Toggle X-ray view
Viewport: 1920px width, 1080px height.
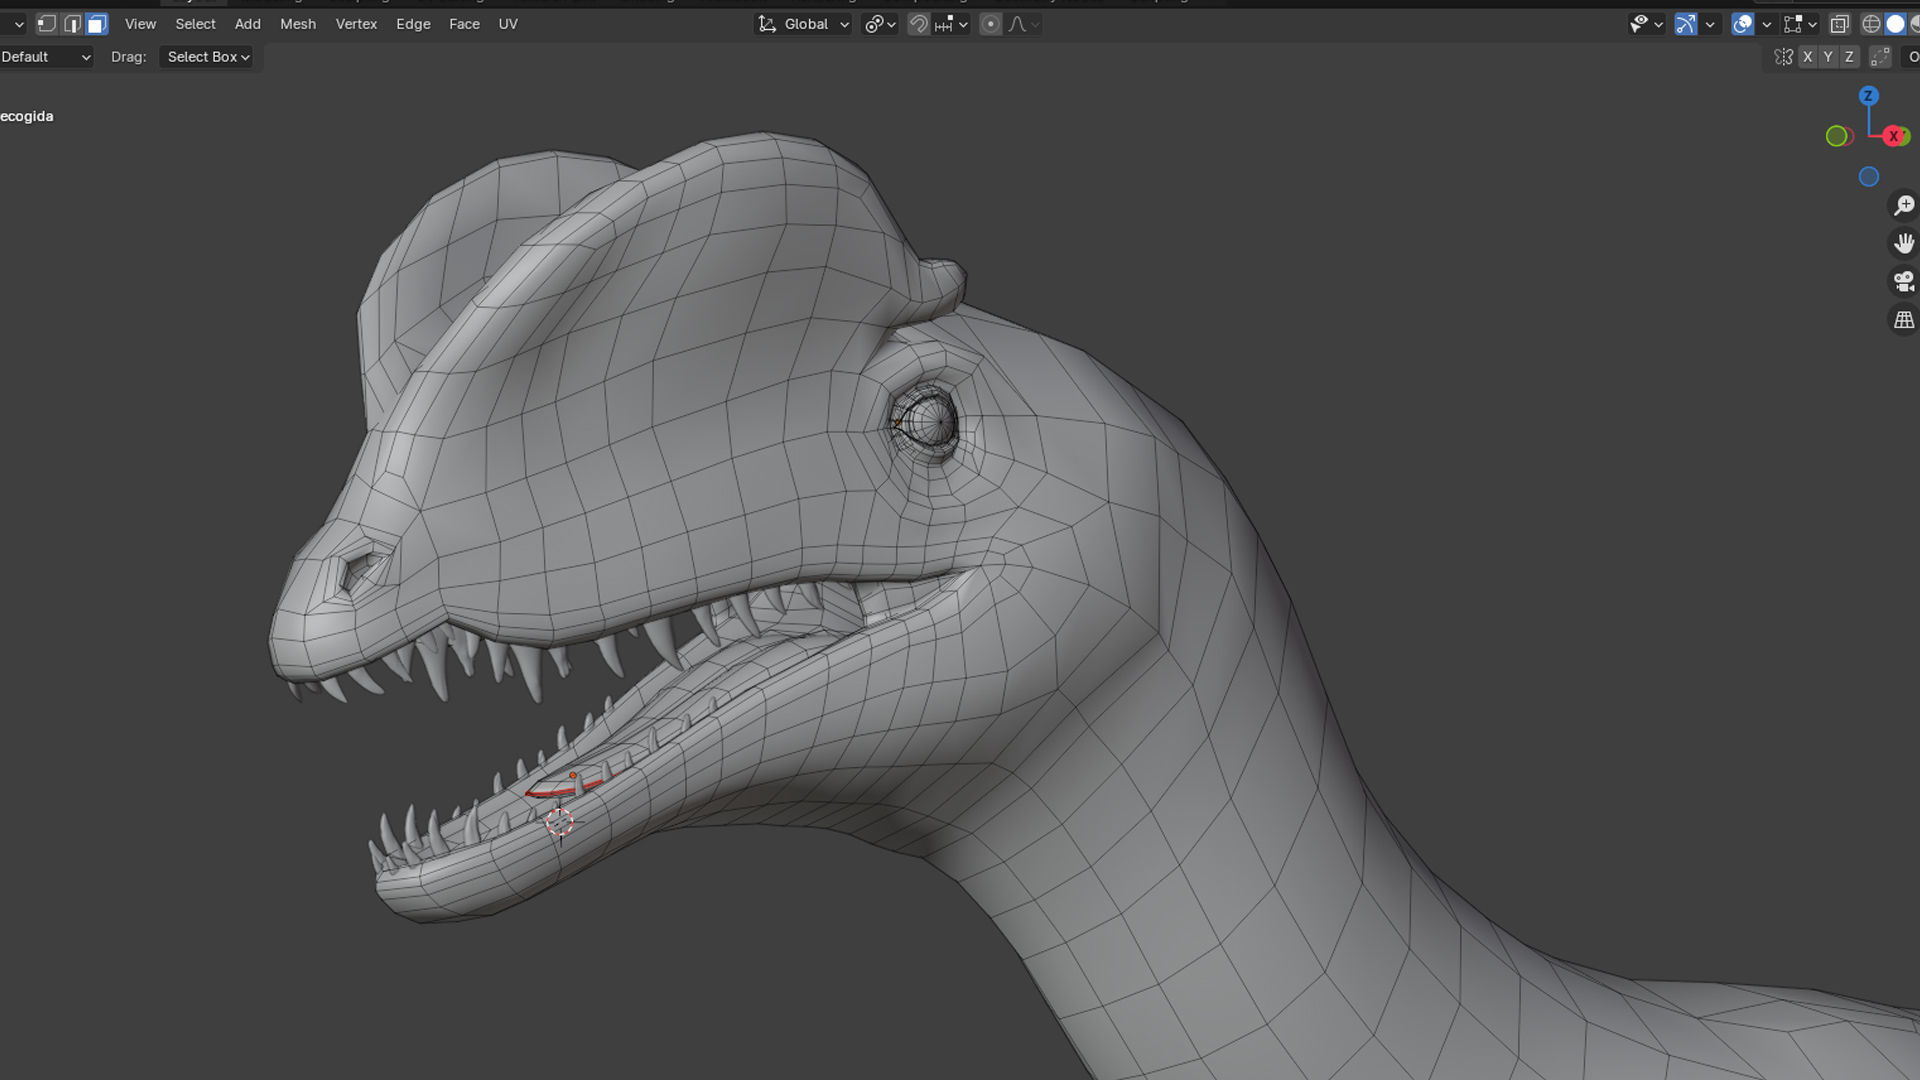pos(1839,24)
